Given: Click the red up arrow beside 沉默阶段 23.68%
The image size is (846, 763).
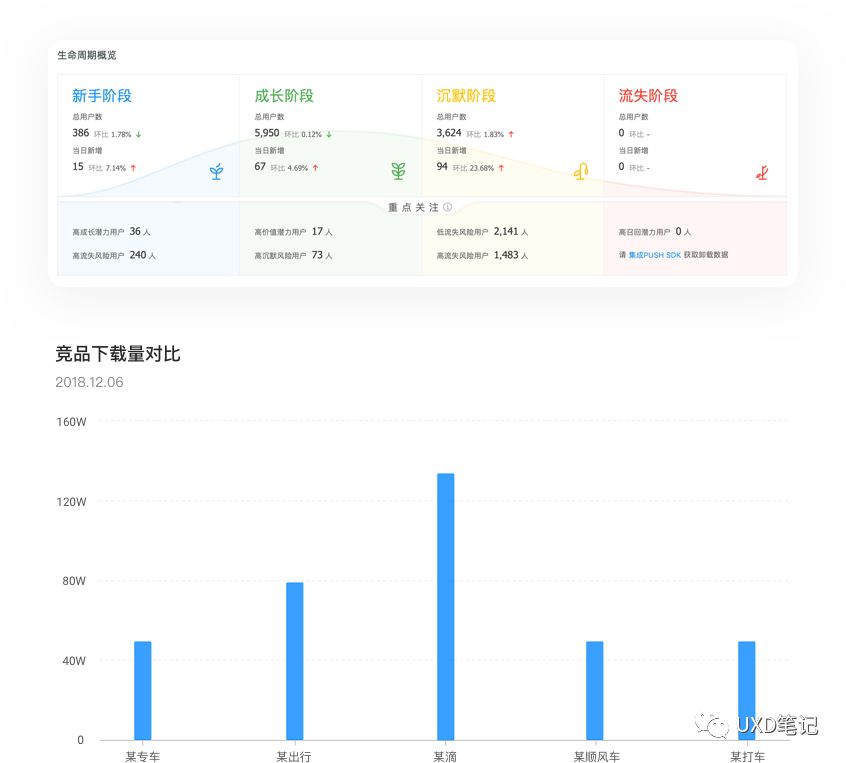Looking at the screenshot, I should coord(501,168).
